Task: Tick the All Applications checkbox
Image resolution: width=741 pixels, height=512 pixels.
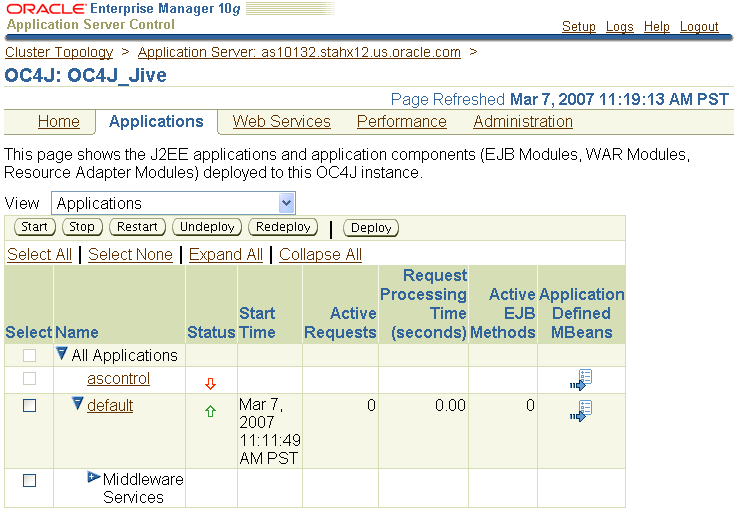Action: click(29, 355)
